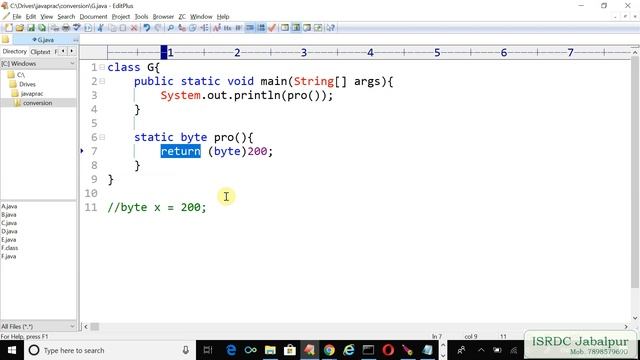Open the Browser menu
Screen dimensions: 640x360
pos(163,17)
